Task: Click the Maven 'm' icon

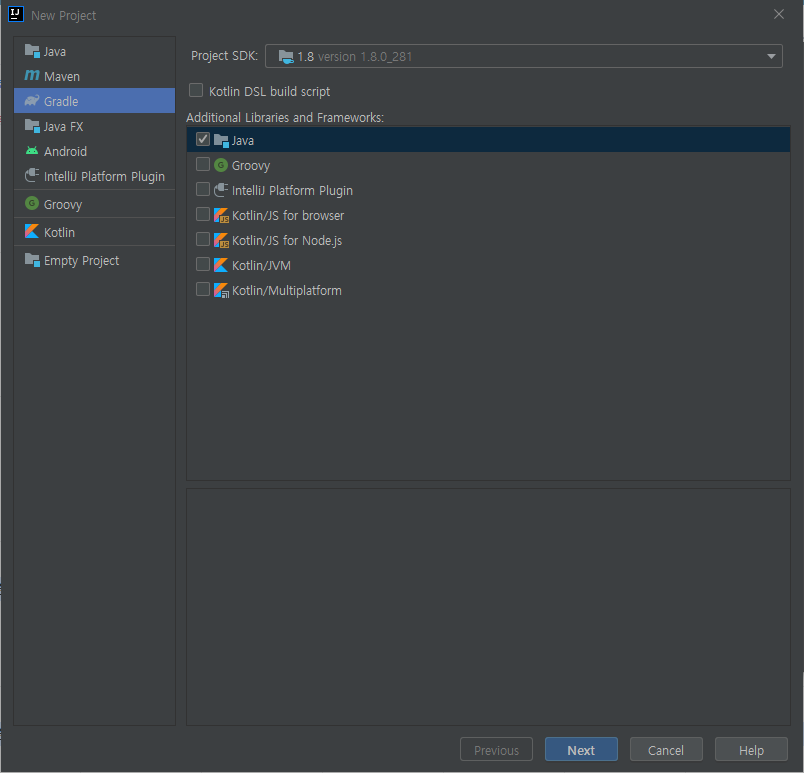Action: point(32,75)
